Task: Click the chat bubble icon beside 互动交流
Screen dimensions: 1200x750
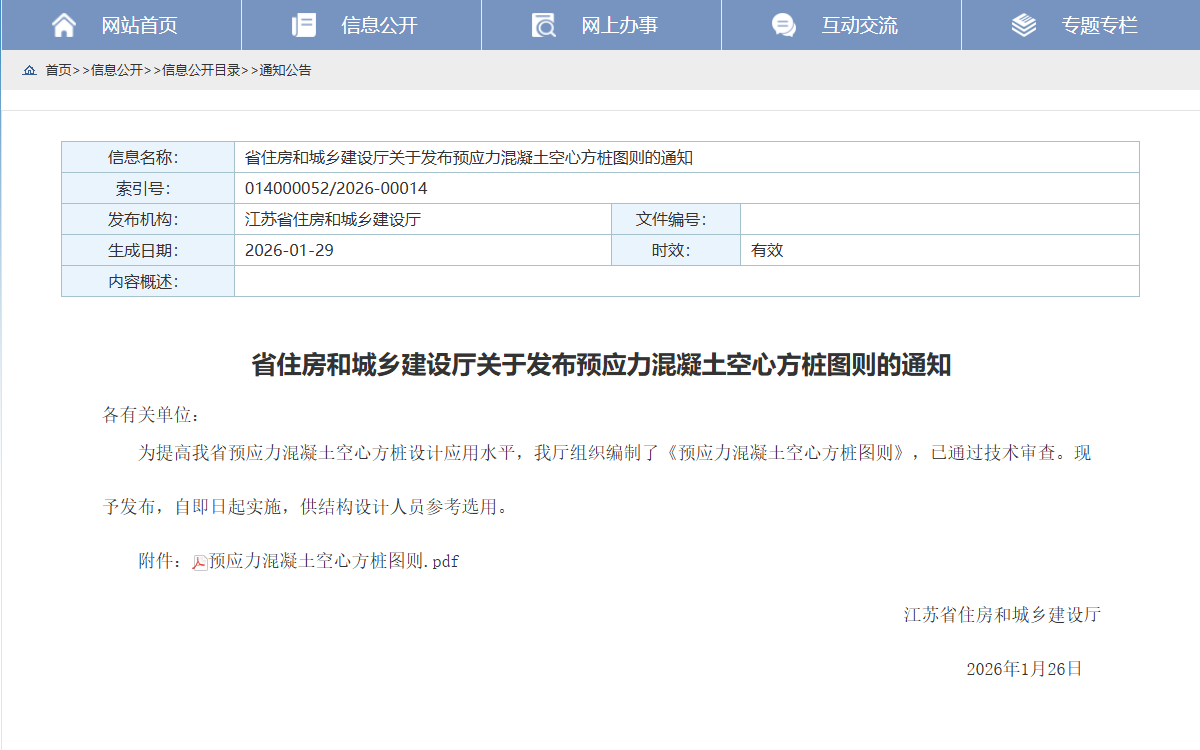Action: click(x=784, y=25)
